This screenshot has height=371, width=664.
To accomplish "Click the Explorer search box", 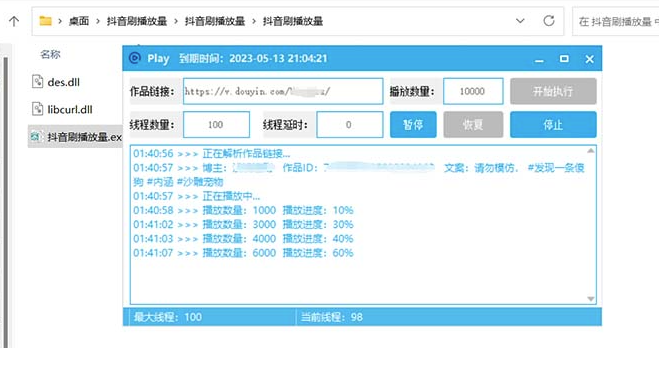I will [x=617, y=21].
